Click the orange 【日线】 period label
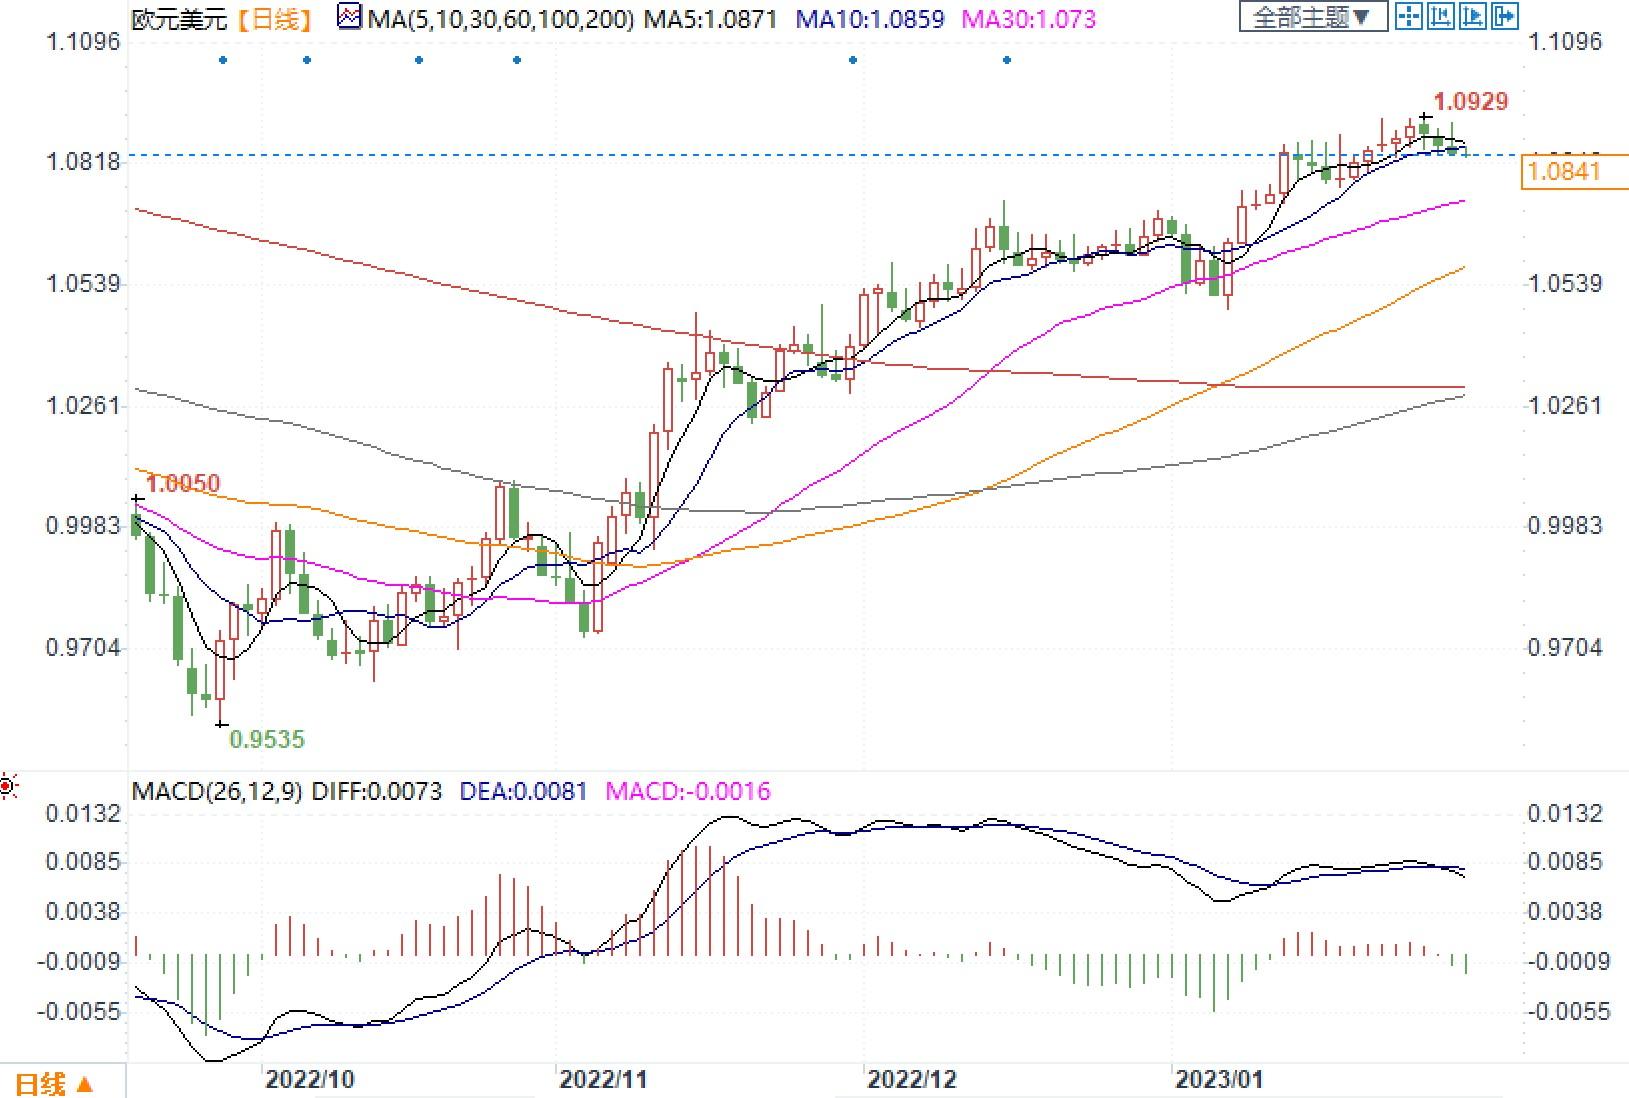Viewport: 1629px width, 1098px height. pos(275,19)
